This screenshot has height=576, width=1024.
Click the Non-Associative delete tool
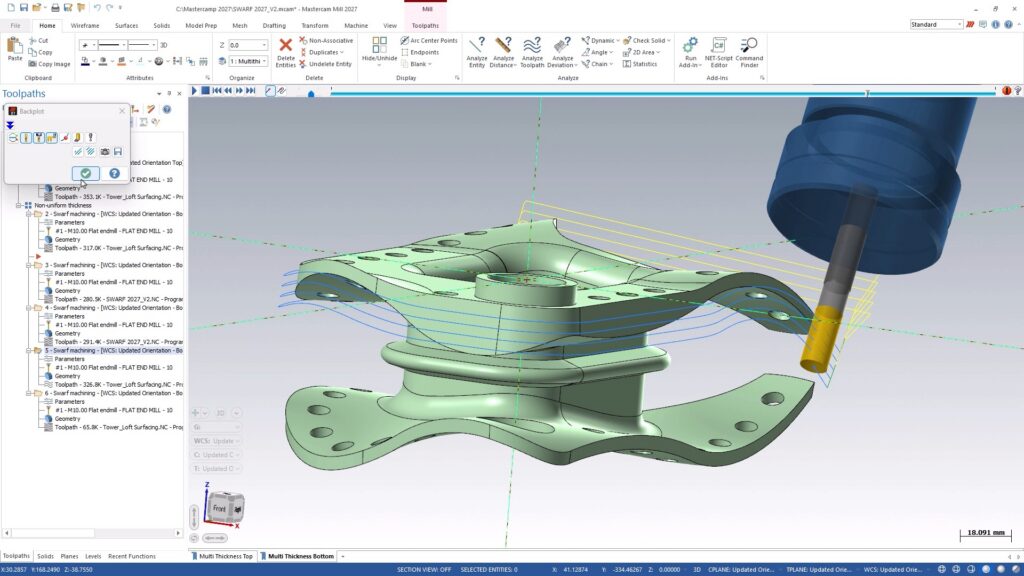tap(326, 40)
